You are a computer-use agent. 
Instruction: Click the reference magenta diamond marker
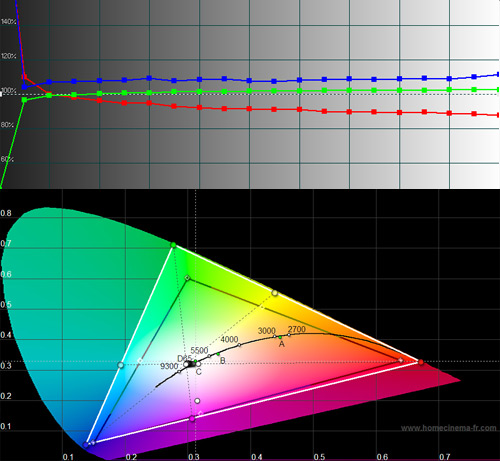(x=200, y=413)
